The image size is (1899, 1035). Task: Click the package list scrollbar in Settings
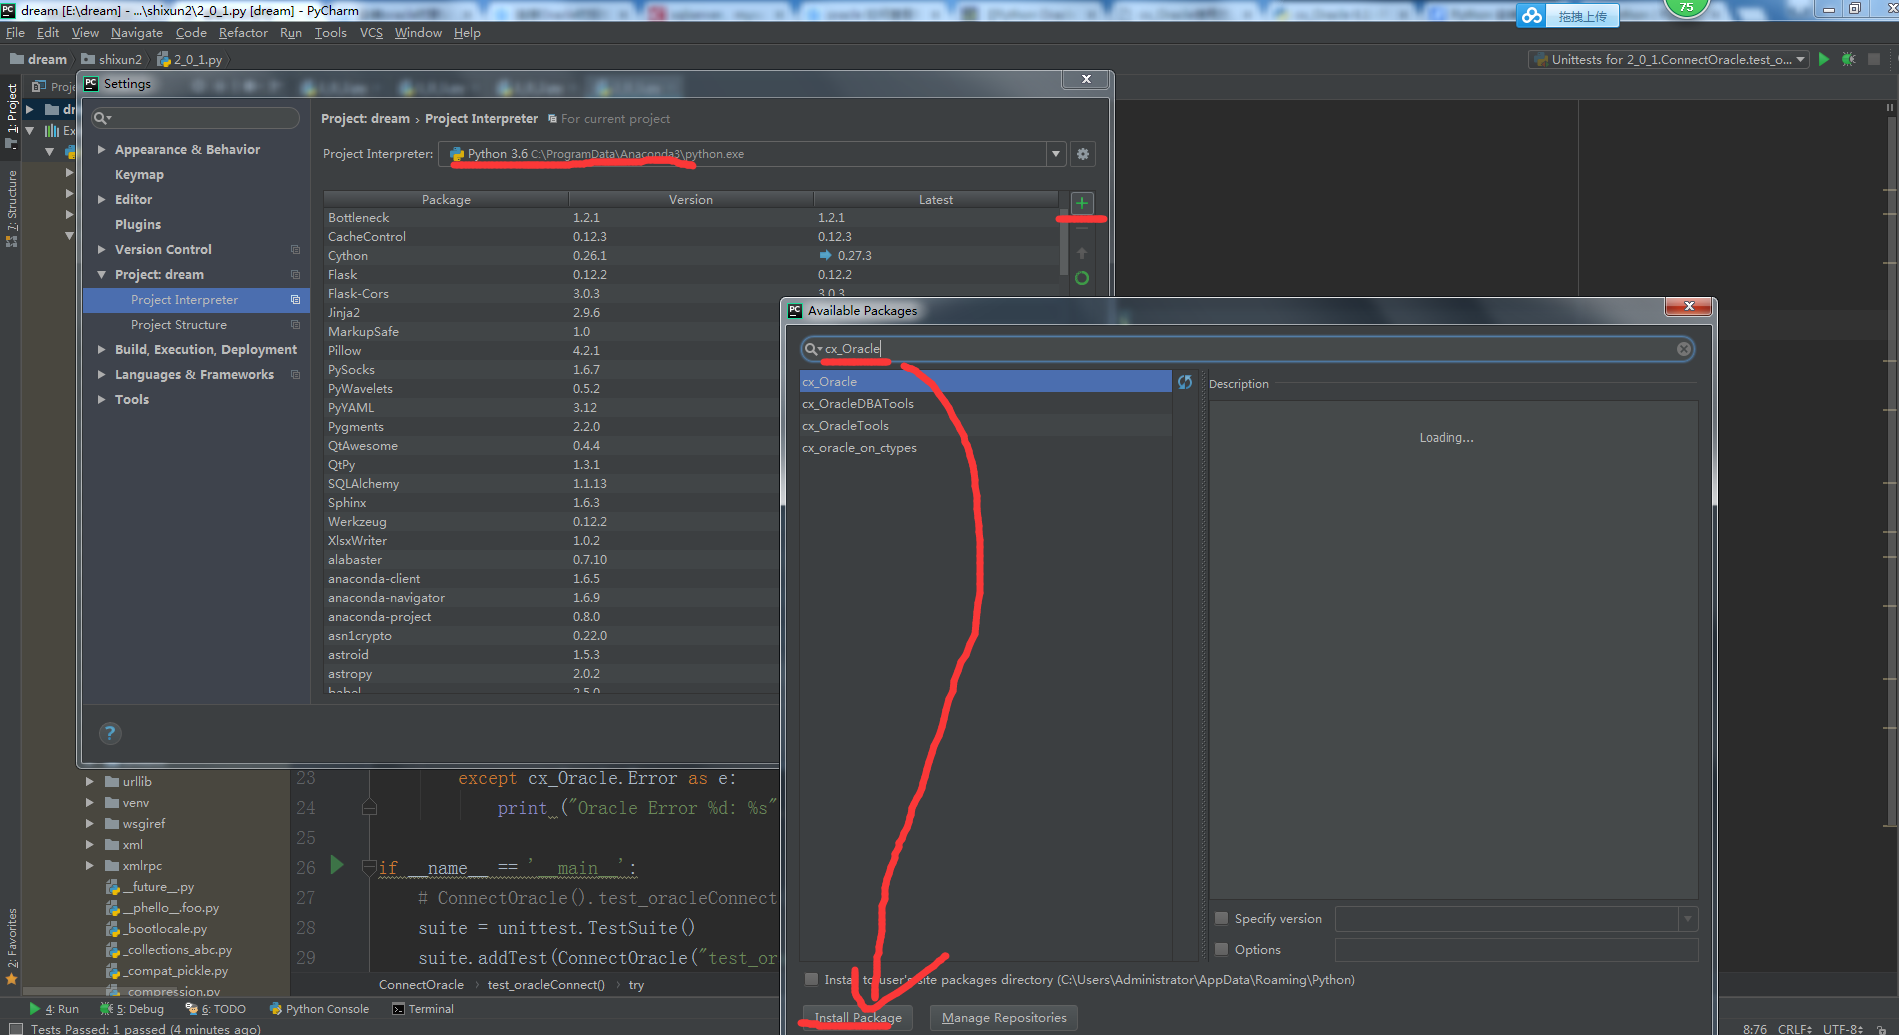[x=1063, y=240]
